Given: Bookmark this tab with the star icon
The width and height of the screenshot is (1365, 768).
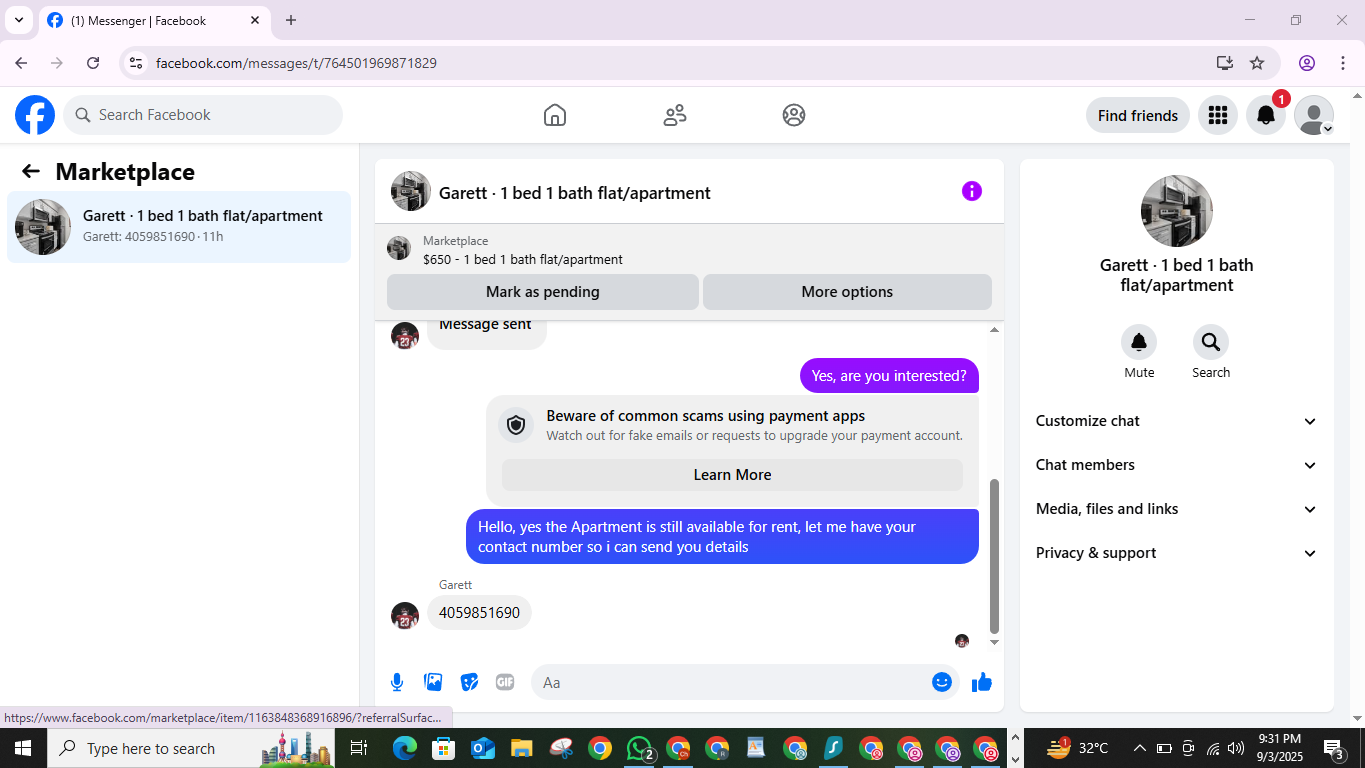Looking at the screenshot, I should (x=1257, y=63).
